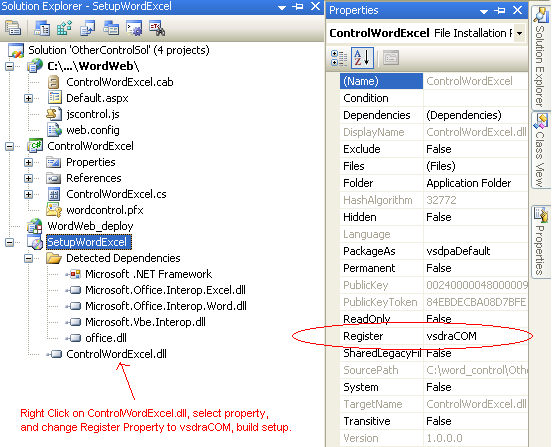This screenshot has width=553, height=447.
Task: Collapse the Detected Dependencies folder
Action: coord(29,258)
